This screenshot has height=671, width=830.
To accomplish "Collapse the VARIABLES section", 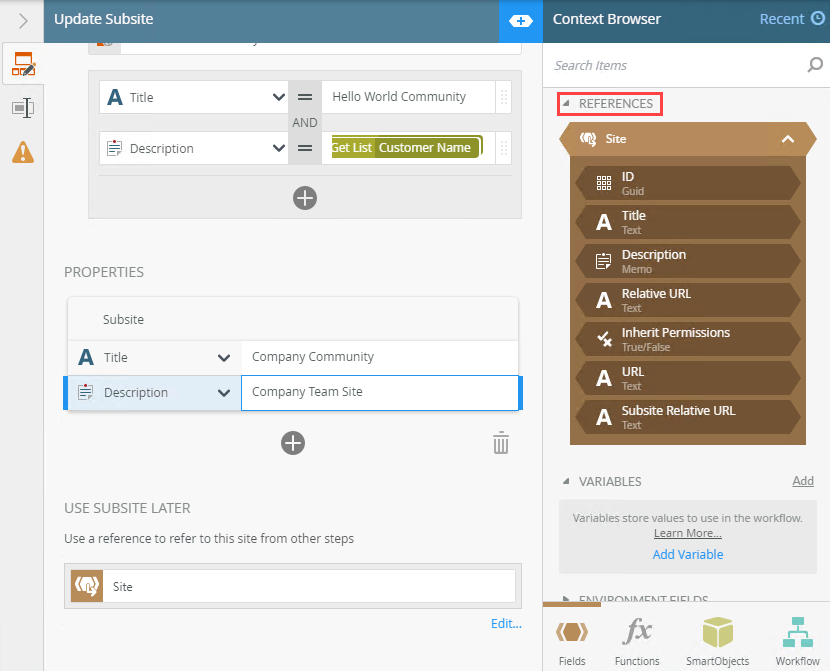I will (565, 481).
